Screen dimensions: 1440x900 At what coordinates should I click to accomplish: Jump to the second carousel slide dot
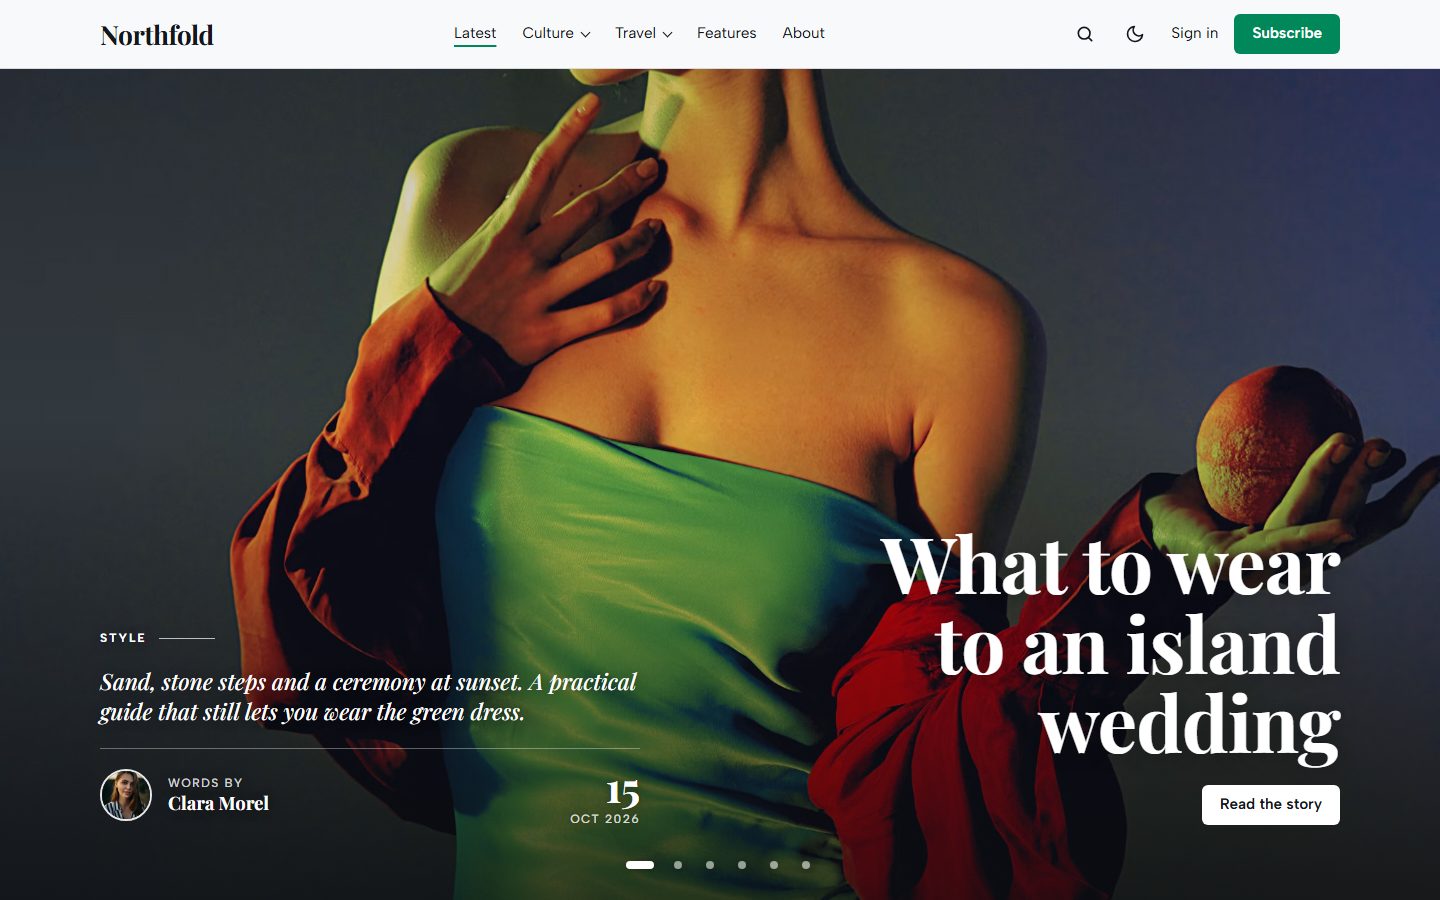(x=678, y=865)
